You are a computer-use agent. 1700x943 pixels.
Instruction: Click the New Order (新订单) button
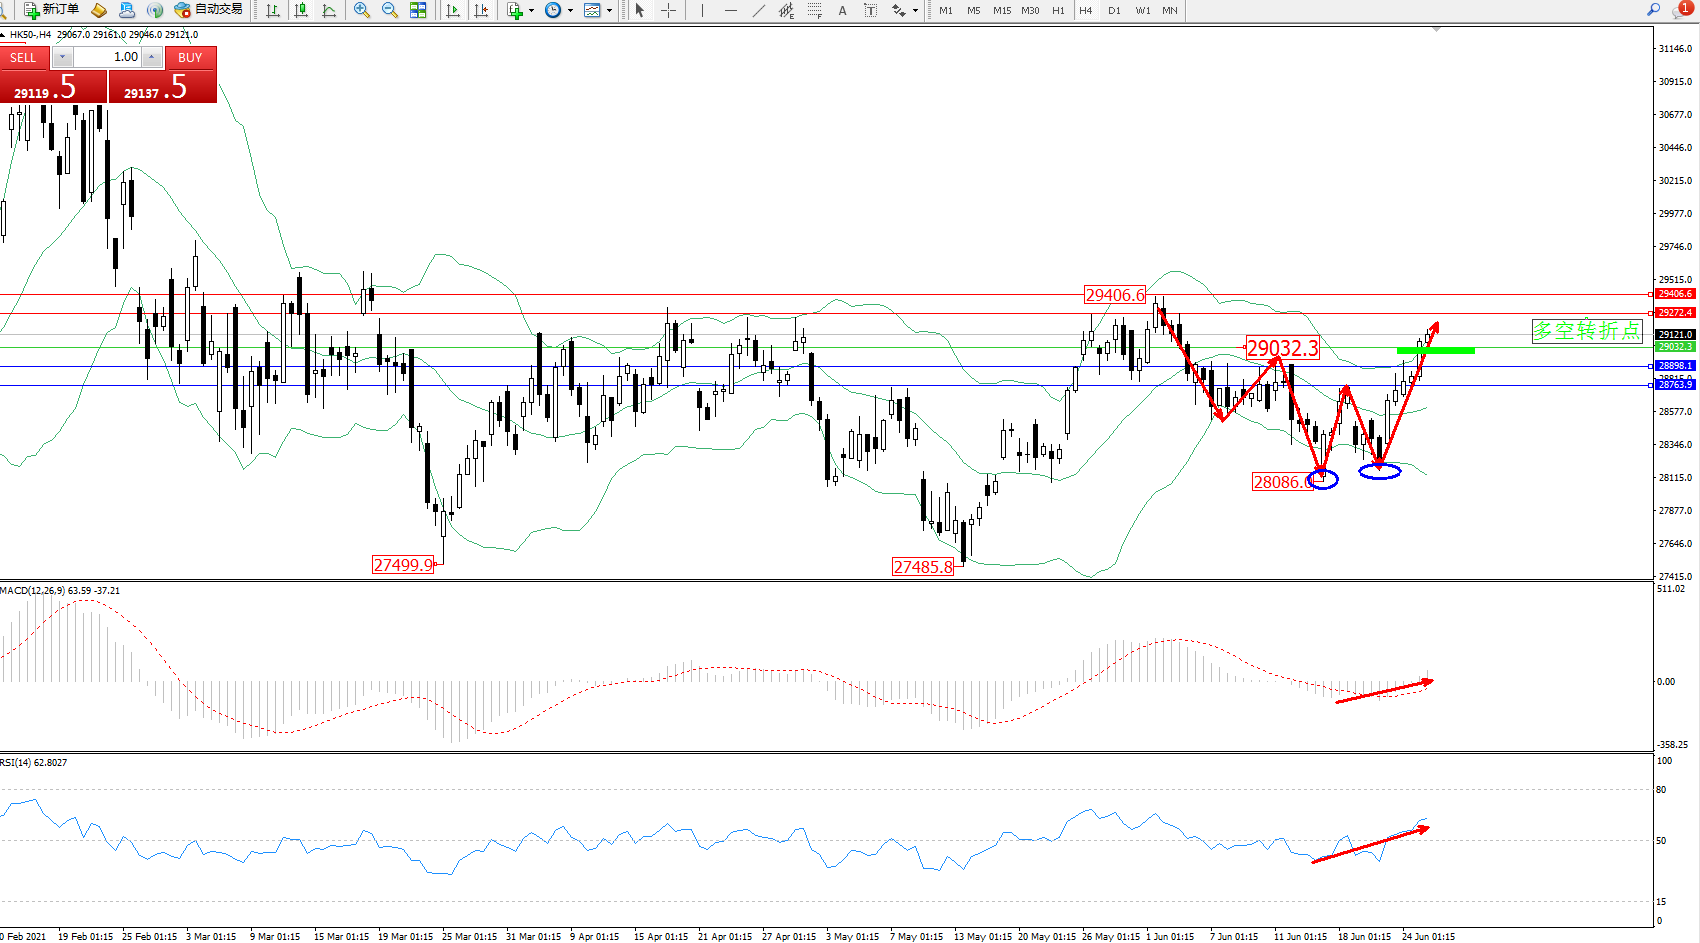click(x=51, y=10)
